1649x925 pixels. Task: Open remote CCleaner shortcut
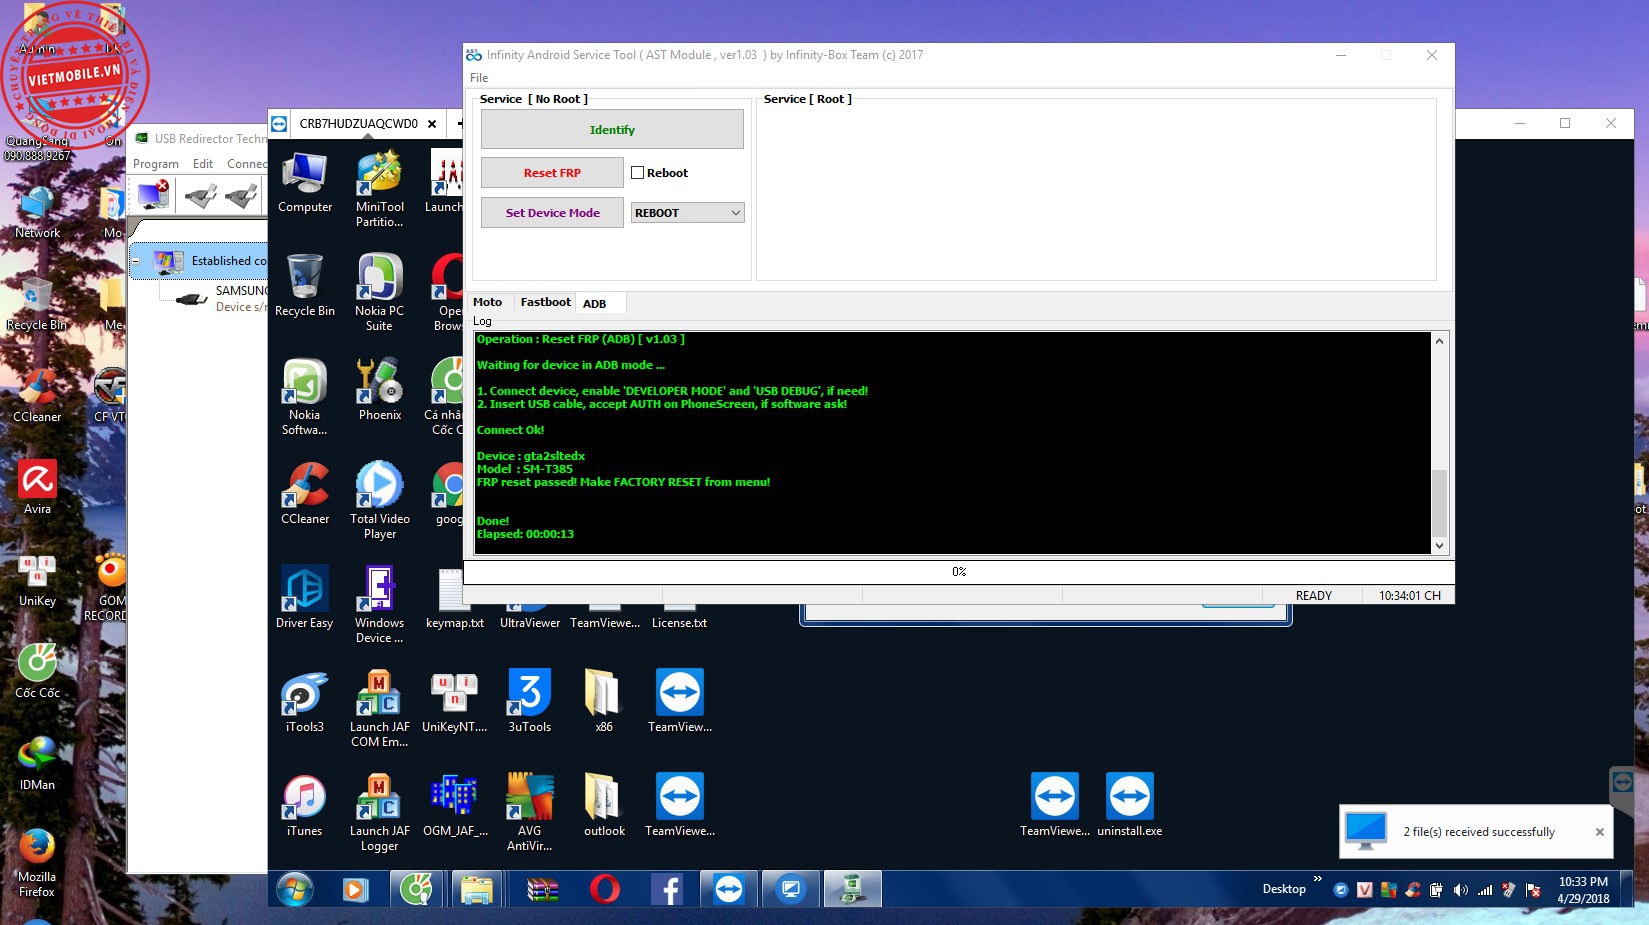tap(305, 494)
